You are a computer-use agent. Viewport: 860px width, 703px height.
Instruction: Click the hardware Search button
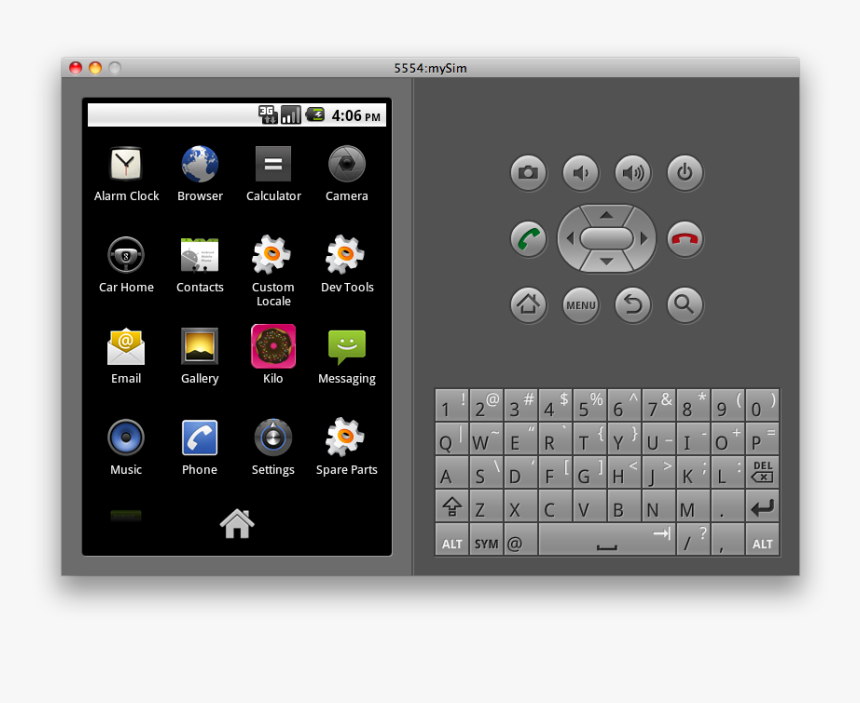coord(685,304)
